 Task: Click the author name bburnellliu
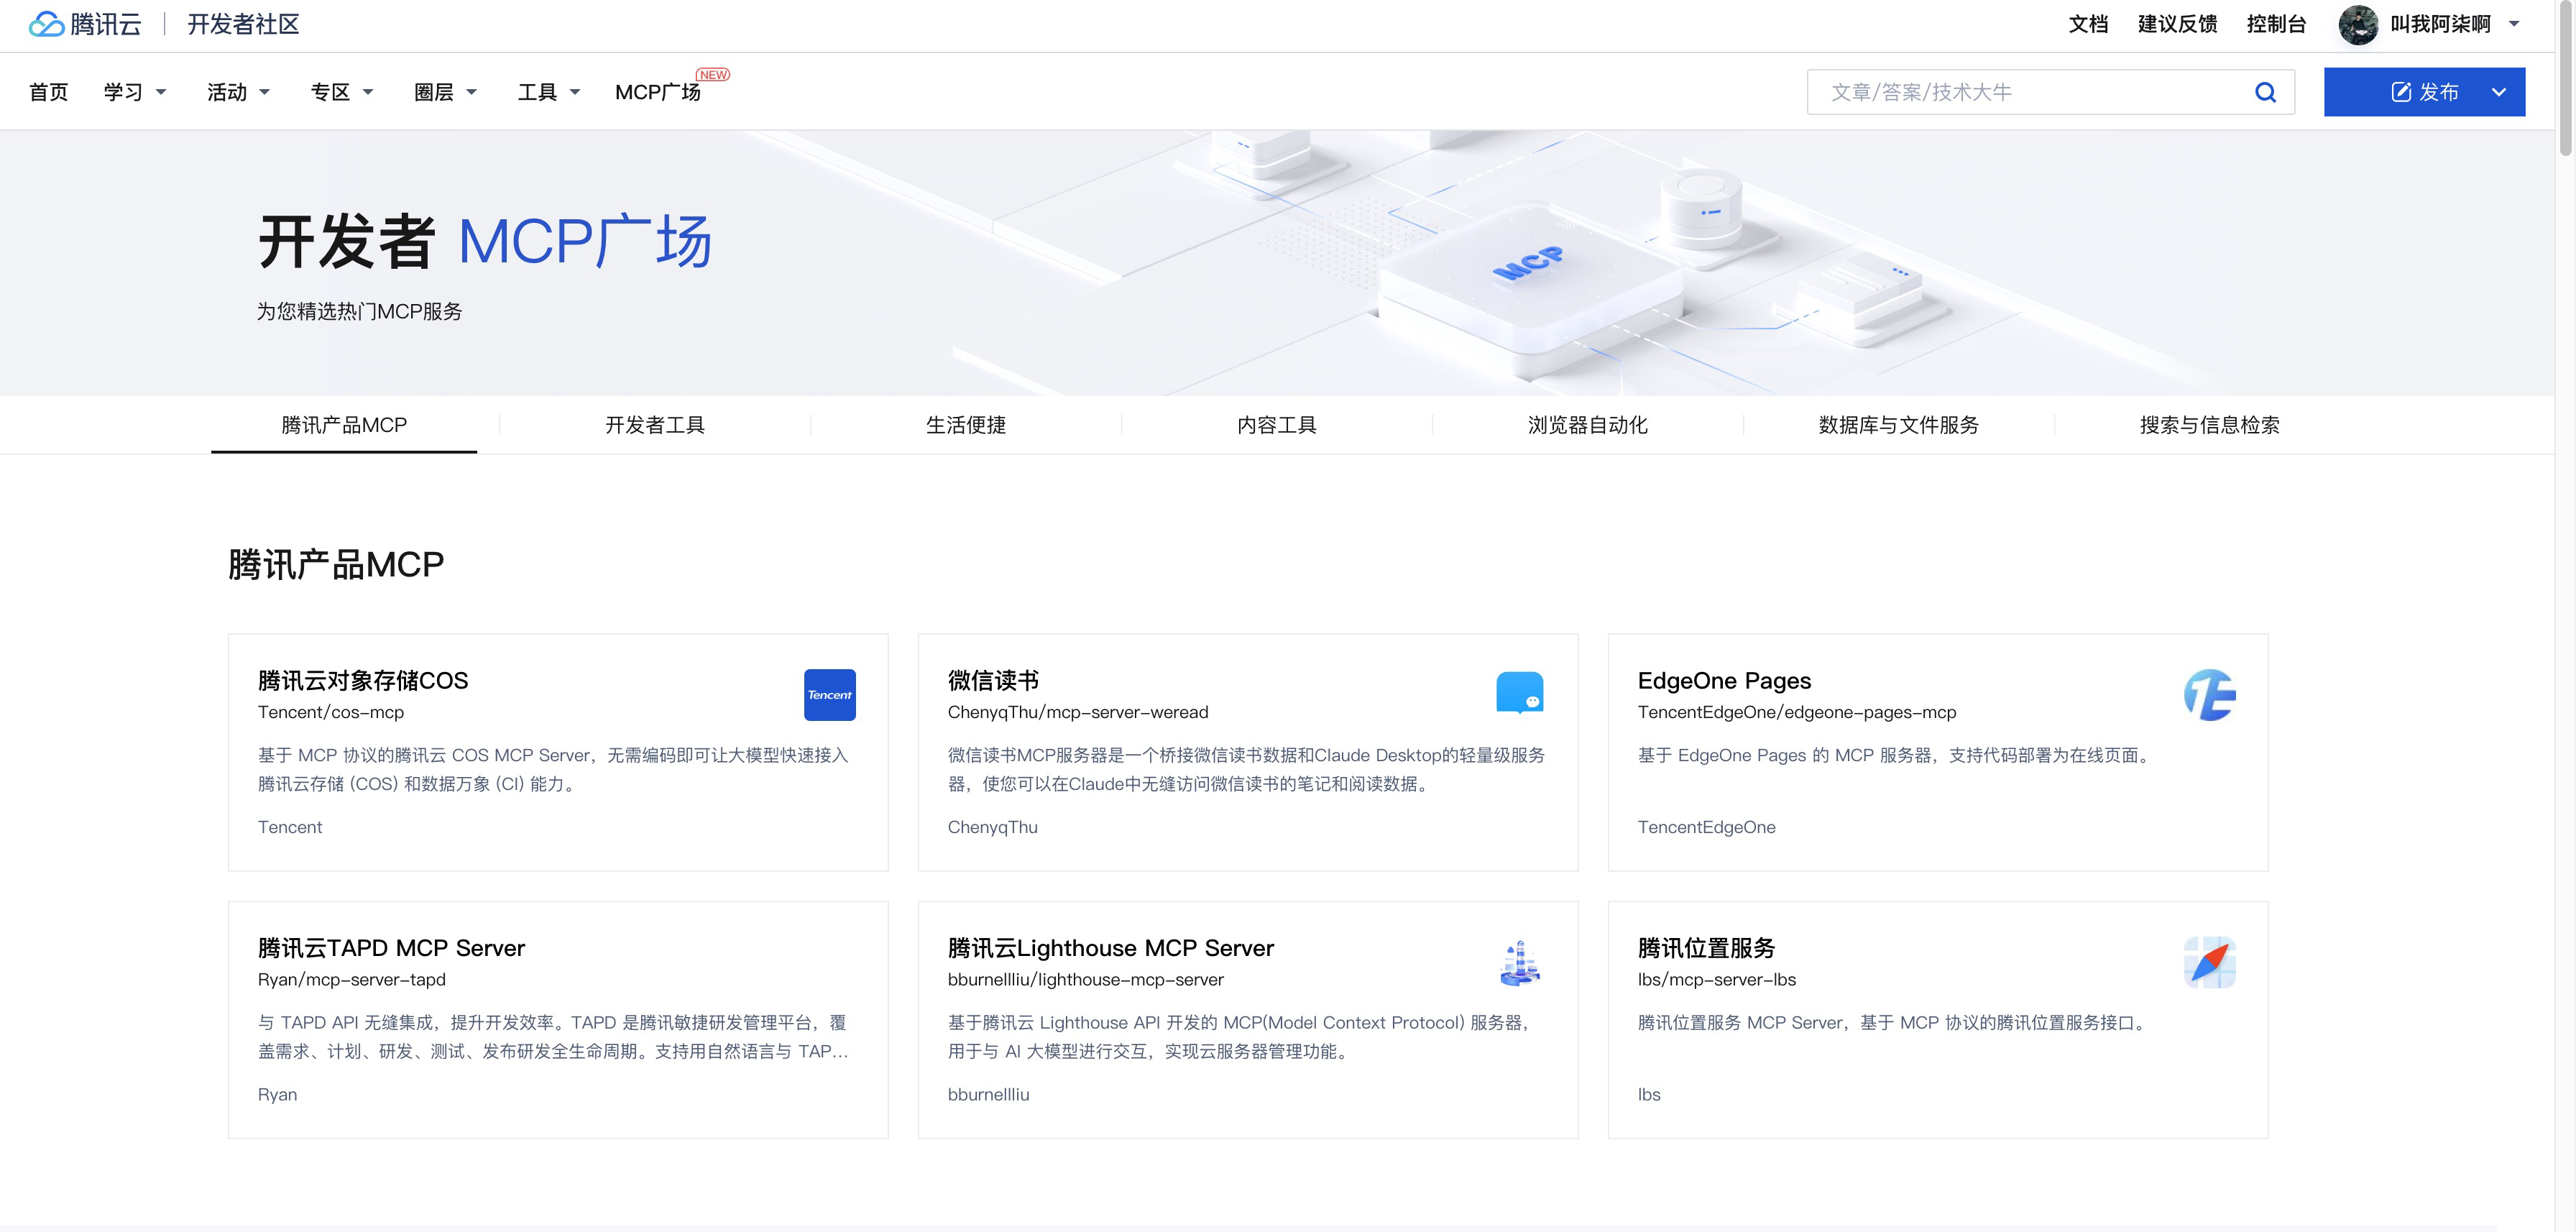coord(989,1094)
